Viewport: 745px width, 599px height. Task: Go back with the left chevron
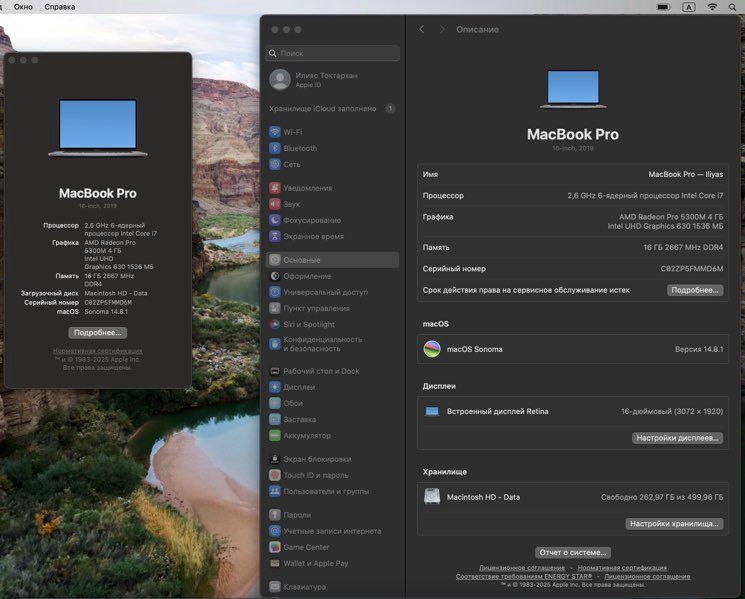point(421,29)
